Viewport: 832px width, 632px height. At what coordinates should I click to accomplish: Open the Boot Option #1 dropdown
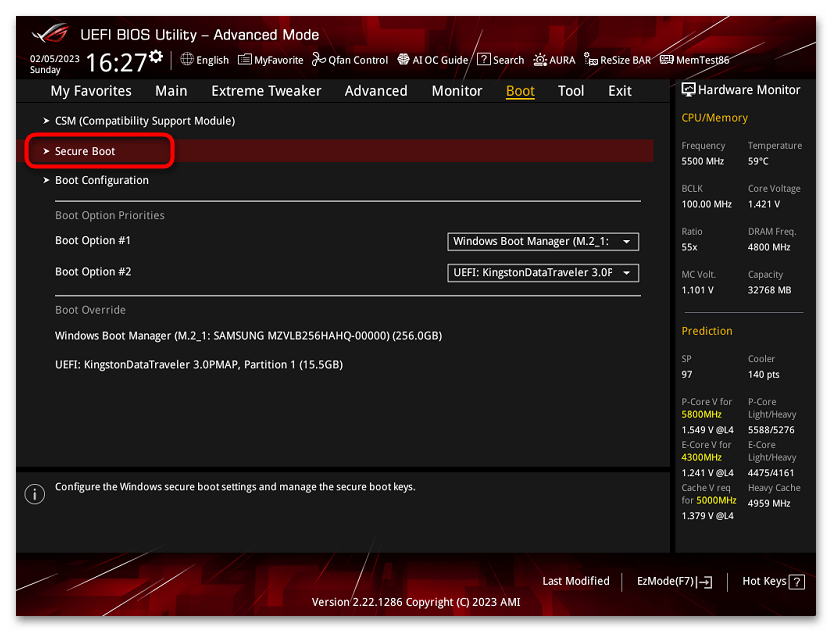coord(543,241)
